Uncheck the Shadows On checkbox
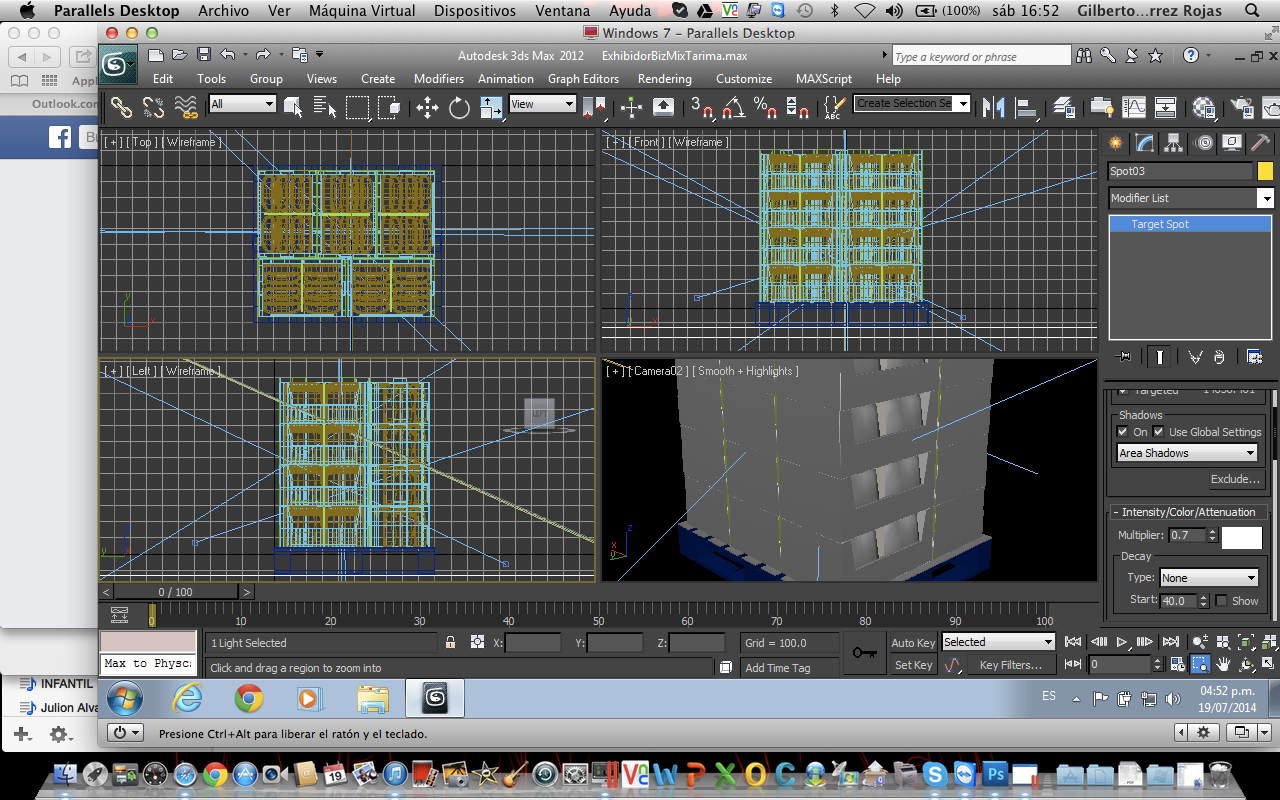 (x=1124, y=432)
